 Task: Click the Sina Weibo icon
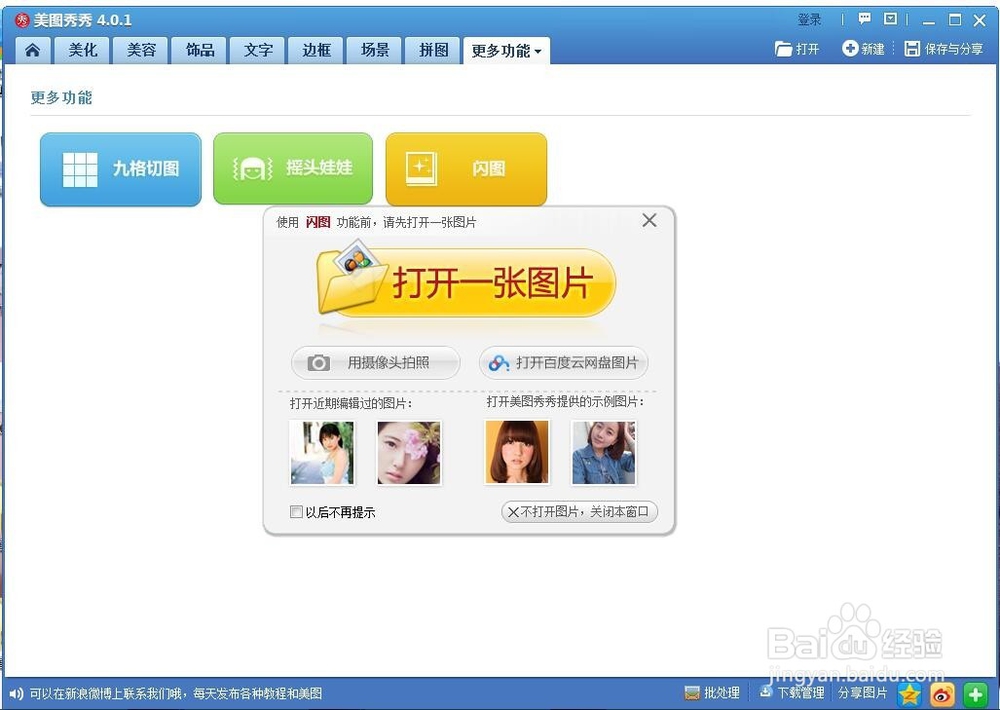coord(942,694)
